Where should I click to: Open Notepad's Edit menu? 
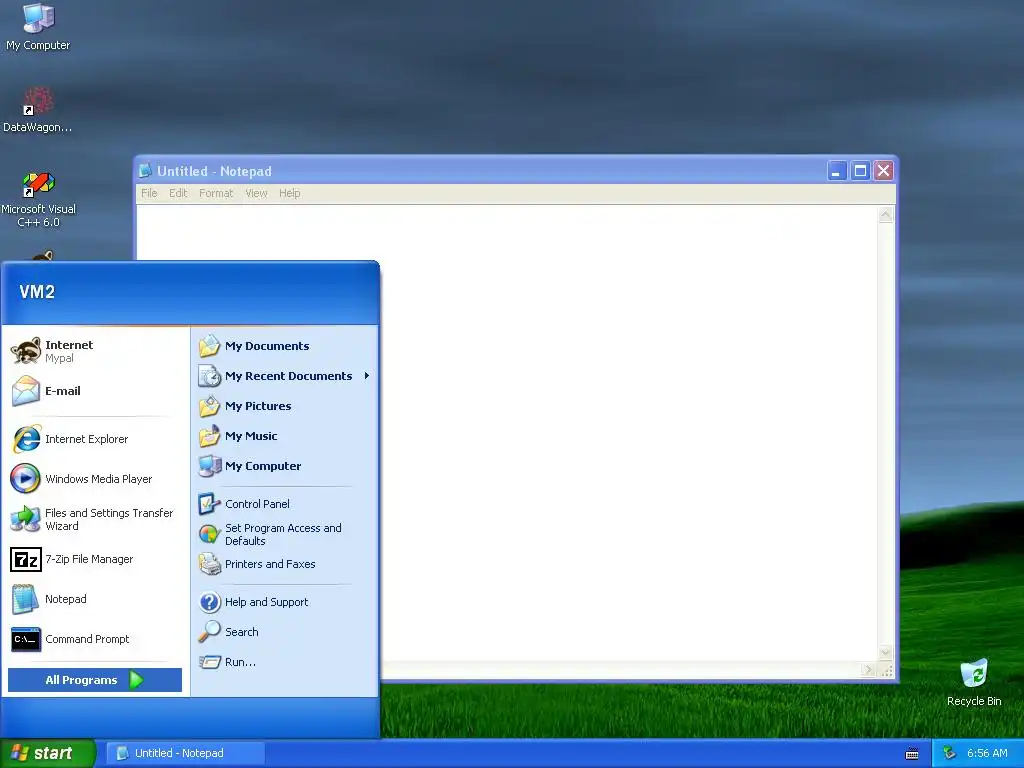178,193
